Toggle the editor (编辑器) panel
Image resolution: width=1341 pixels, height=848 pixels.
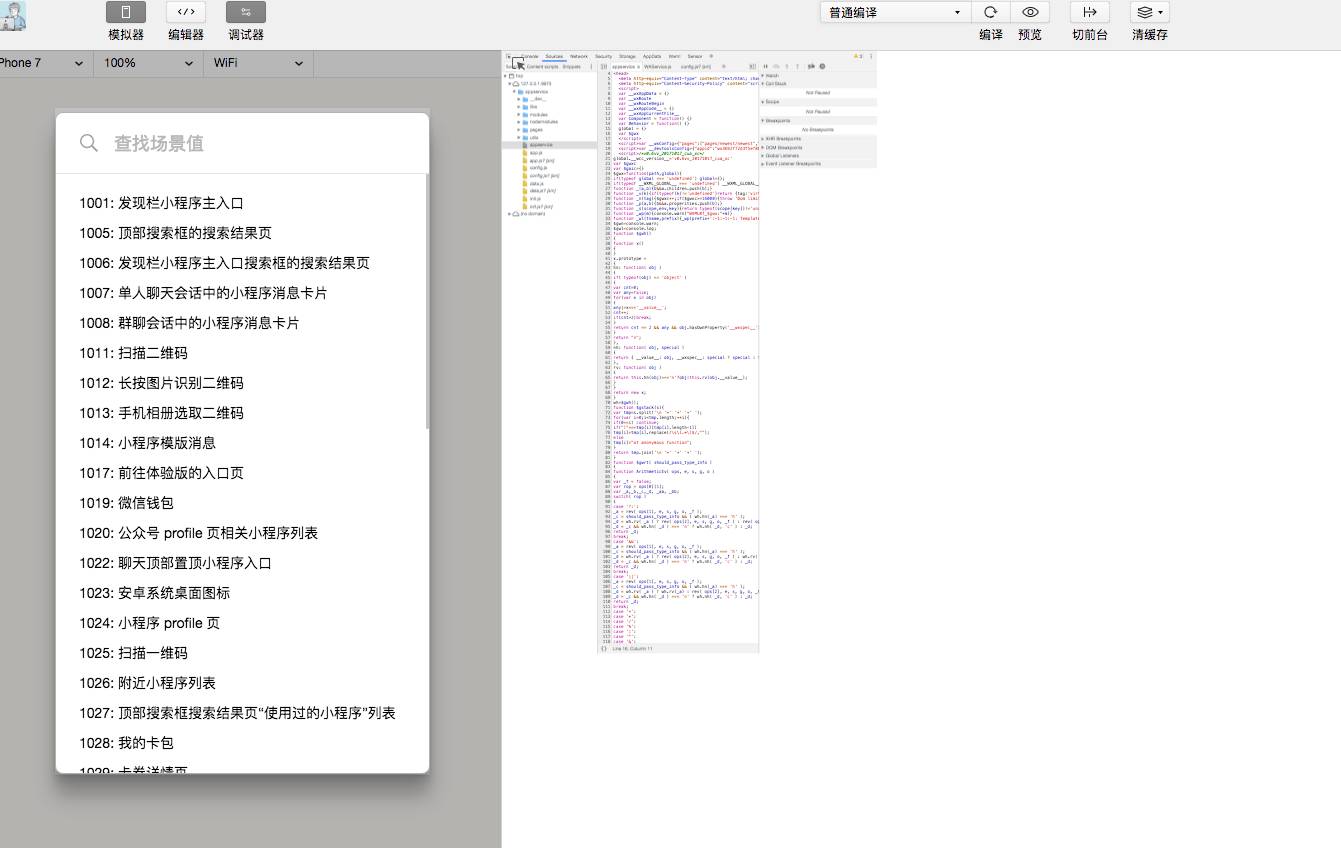tap(186, 13)
